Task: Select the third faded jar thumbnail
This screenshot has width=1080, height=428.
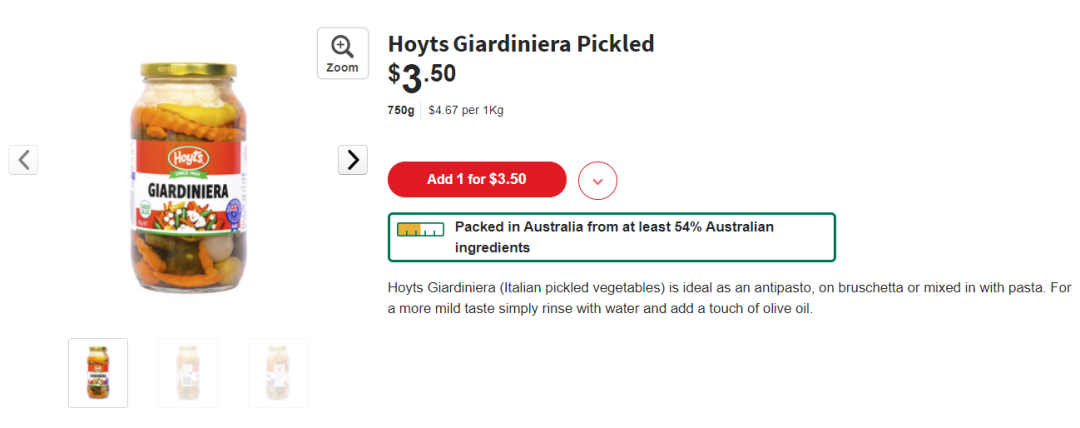Action: point(278,373)
